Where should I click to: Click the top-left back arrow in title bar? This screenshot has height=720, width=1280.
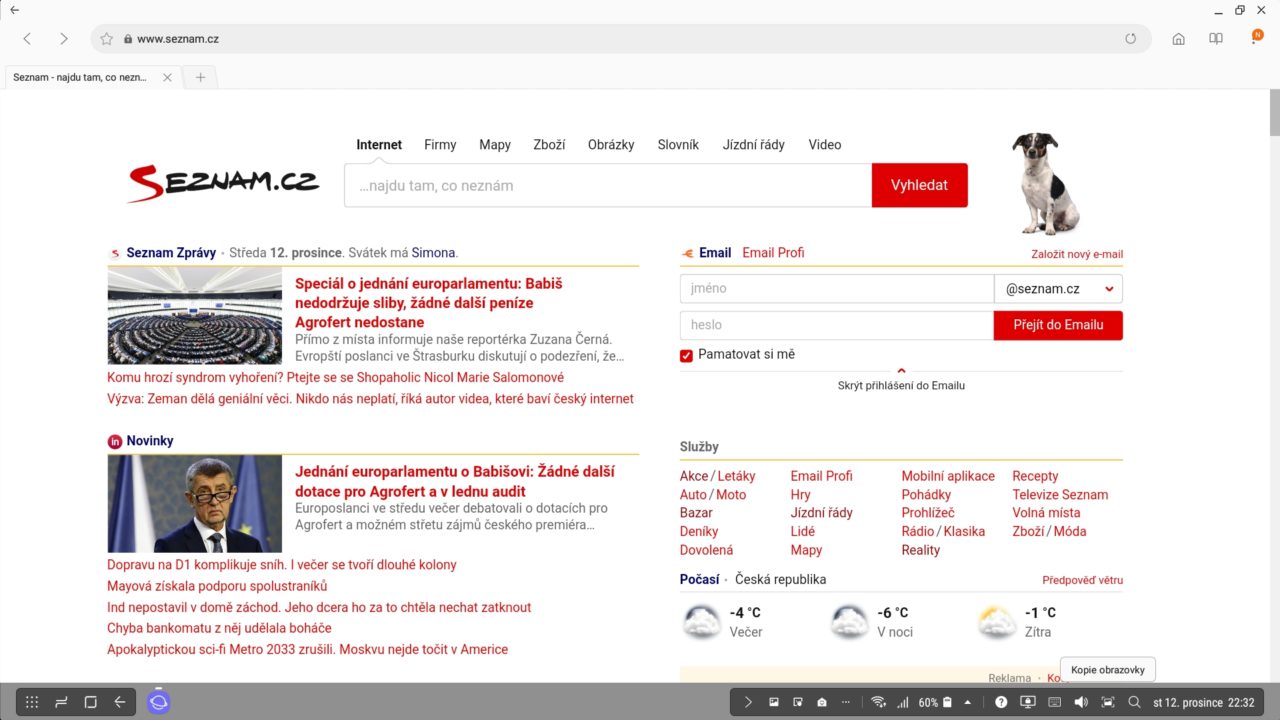click(x=14, y=9)
